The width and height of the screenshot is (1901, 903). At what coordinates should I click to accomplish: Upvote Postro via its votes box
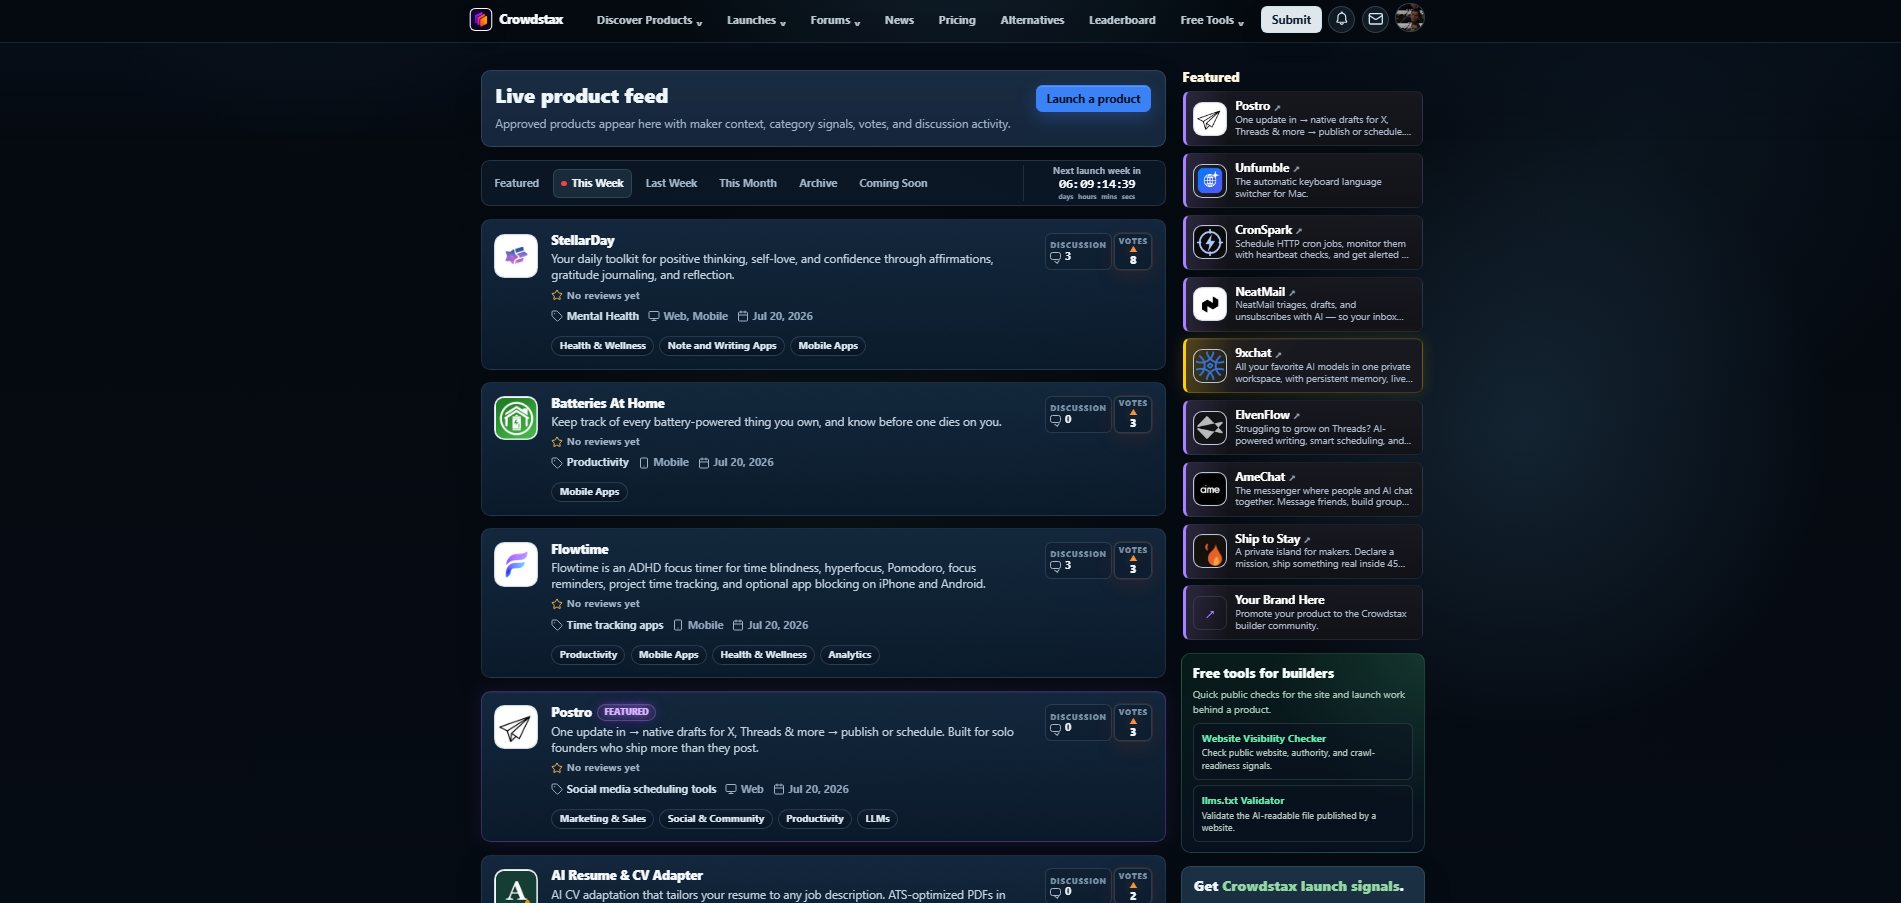[x=1133, y=723]
